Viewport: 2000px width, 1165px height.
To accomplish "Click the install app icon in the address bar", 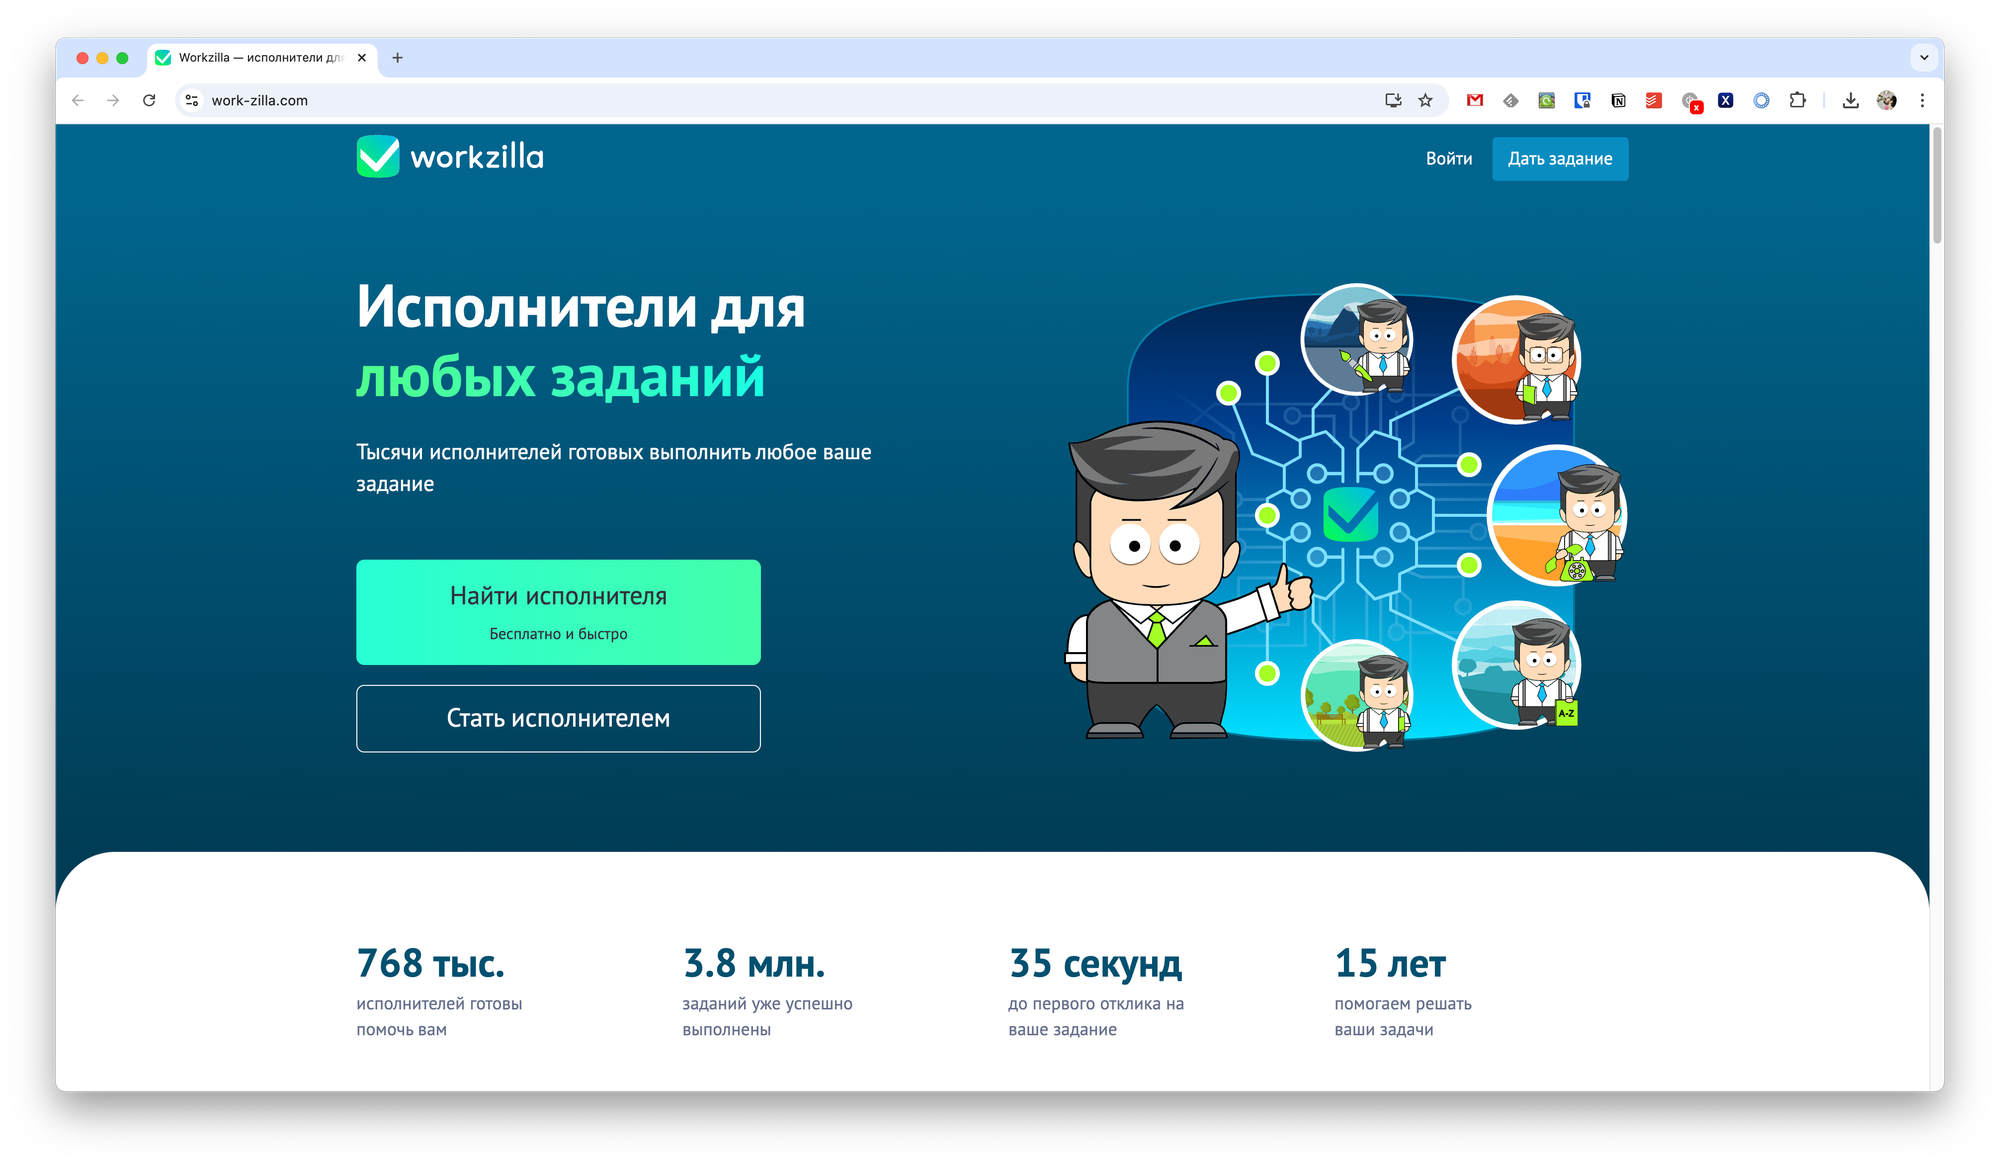I will point(1393,100).
